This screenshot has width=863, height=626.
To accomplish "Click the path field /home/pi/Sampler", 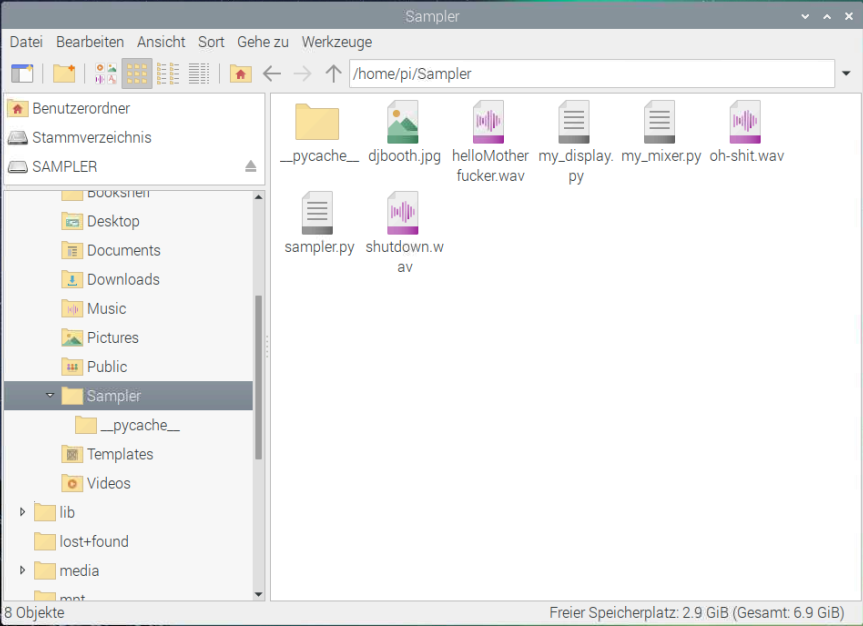I will click(592, 73).
